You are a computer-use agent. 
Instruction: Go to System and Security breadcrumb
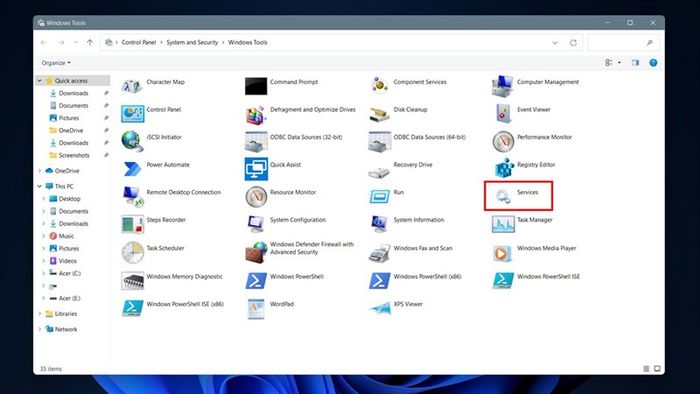coord(192,42)
